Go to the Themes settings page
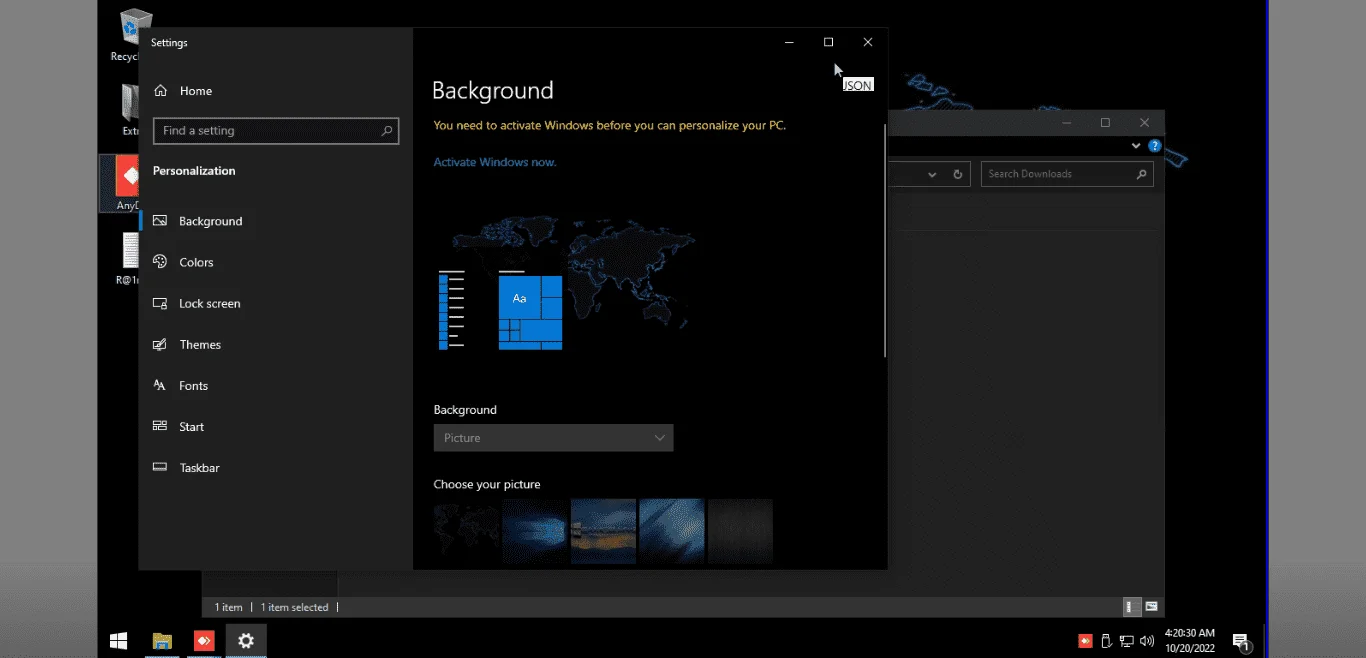The width and height of the screenshot is (1366, 658). (x=200, y=344)
